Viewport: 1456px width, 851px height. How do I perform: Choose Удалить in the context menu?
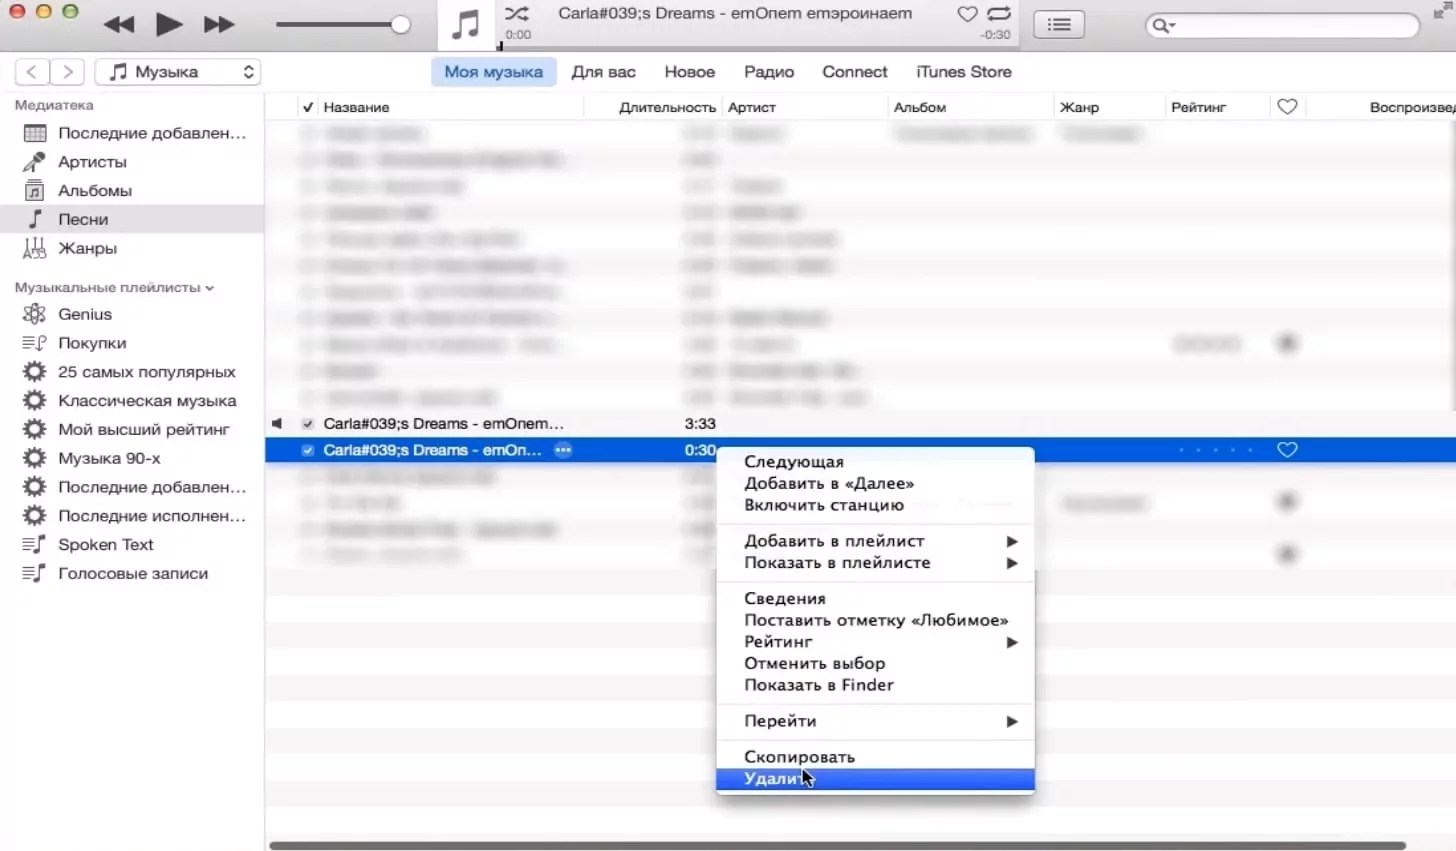click(876, 779)
